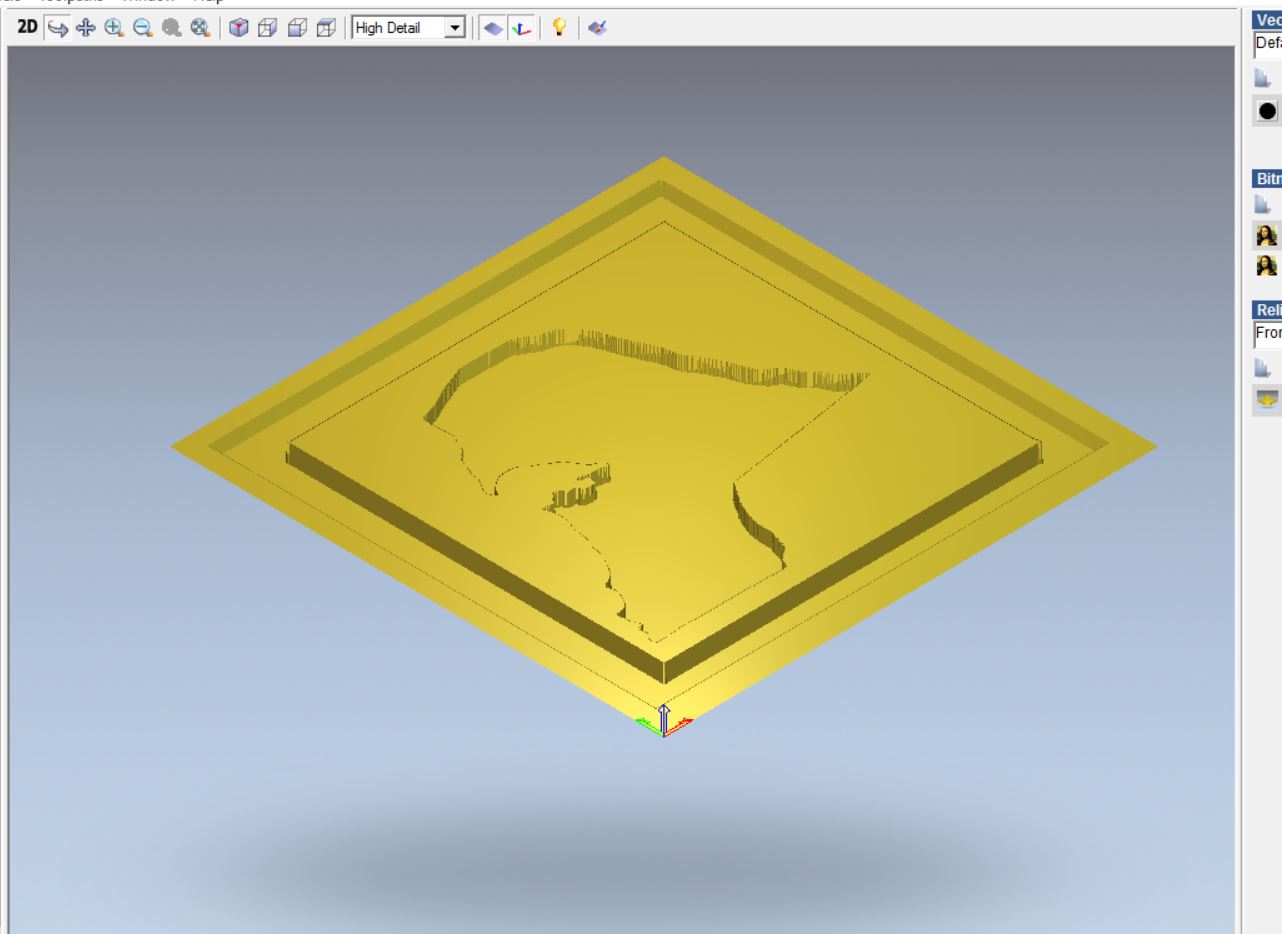Open the Vectors layer name dropdown
This screenshot has width=1282, height=934.
[1268, 45]
